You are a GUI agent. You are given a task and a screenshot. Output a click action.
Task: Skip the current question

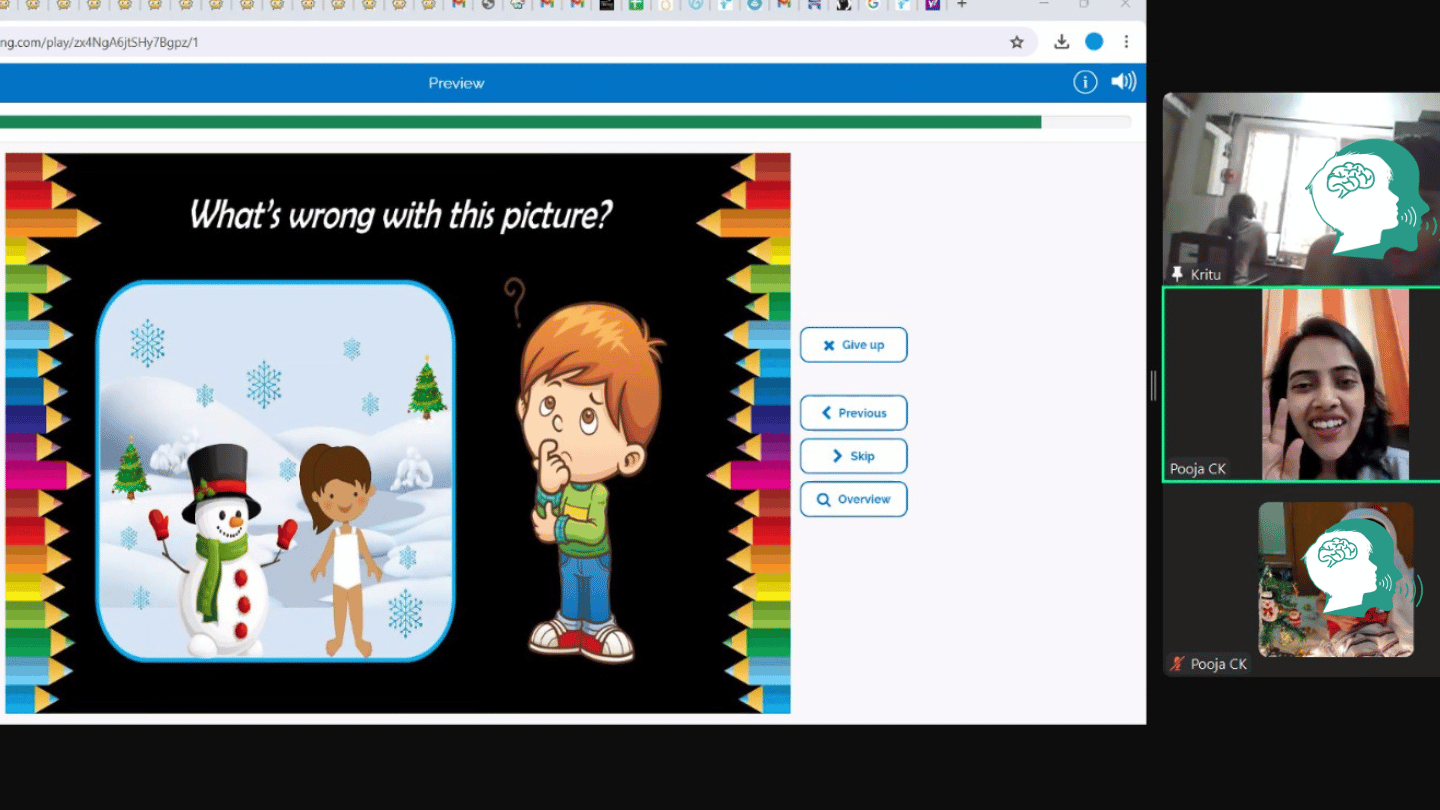(853, 456)
